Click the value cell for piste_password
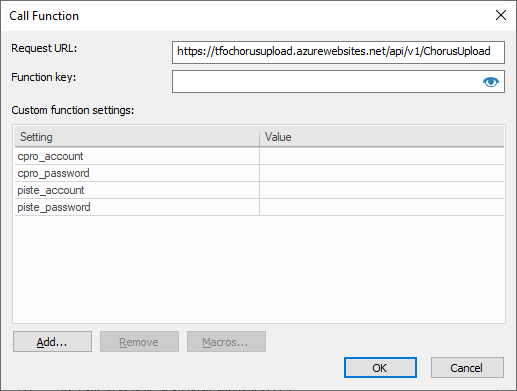 (382, 207)
